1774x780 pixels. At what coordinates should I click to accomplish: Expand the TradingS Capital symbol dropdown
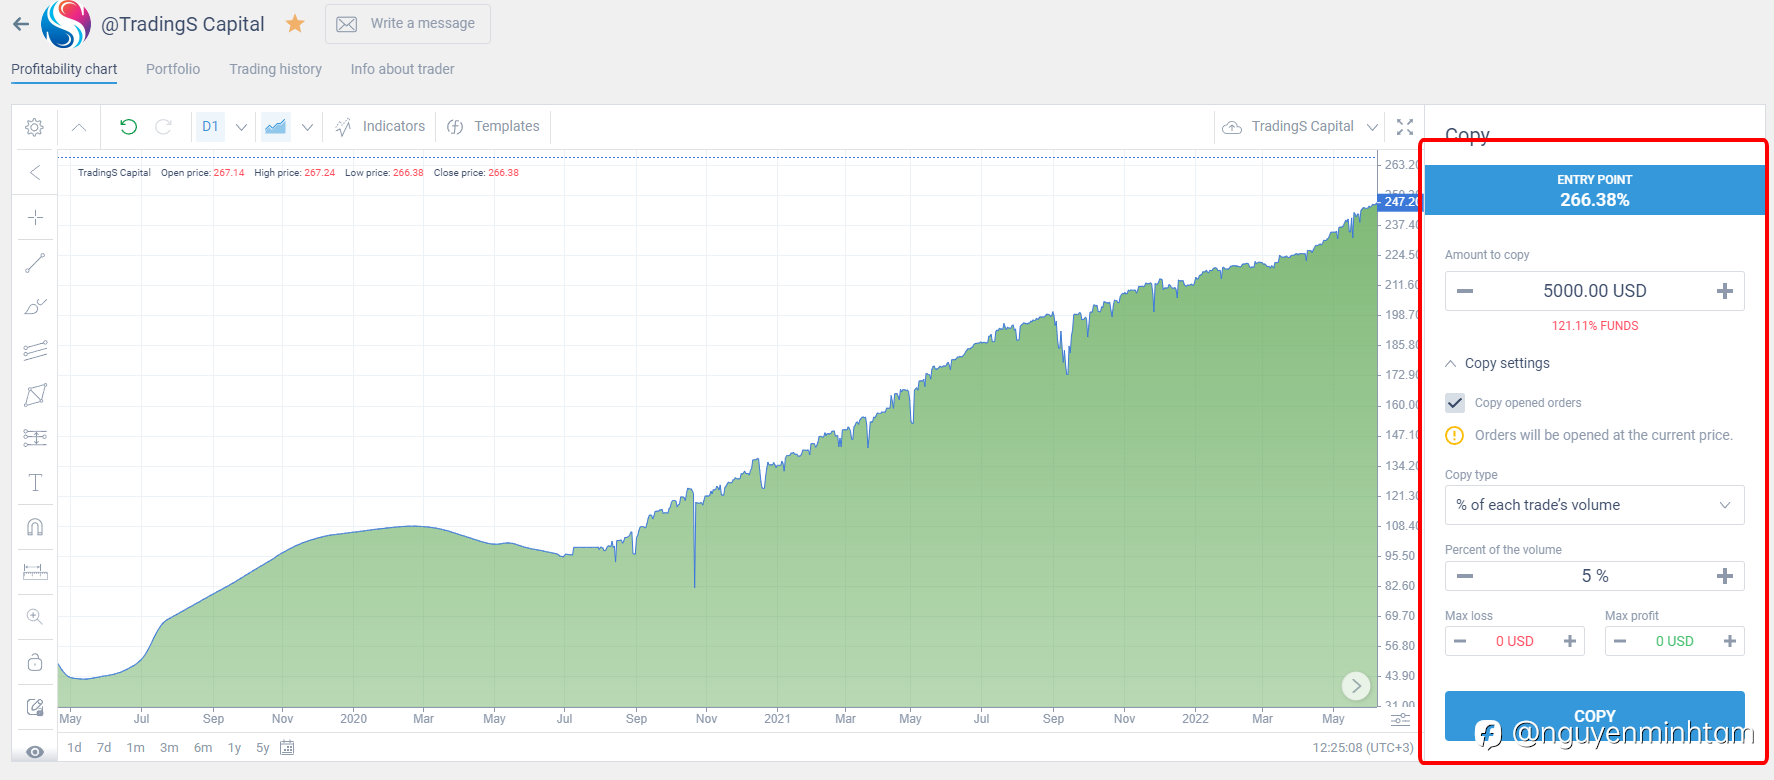coord(1372,127)
